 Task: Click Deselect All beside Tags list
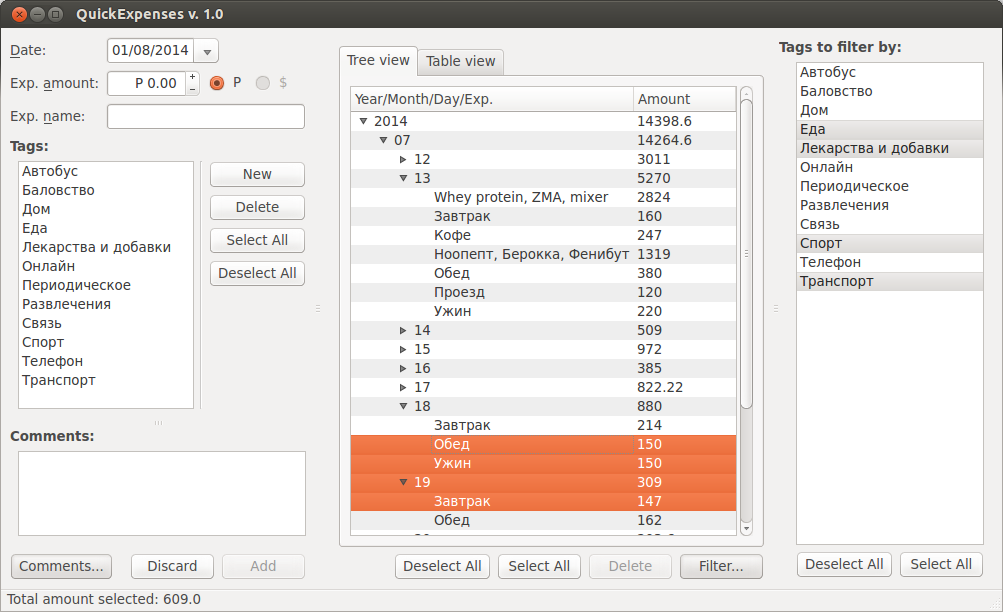pos(257,273)
